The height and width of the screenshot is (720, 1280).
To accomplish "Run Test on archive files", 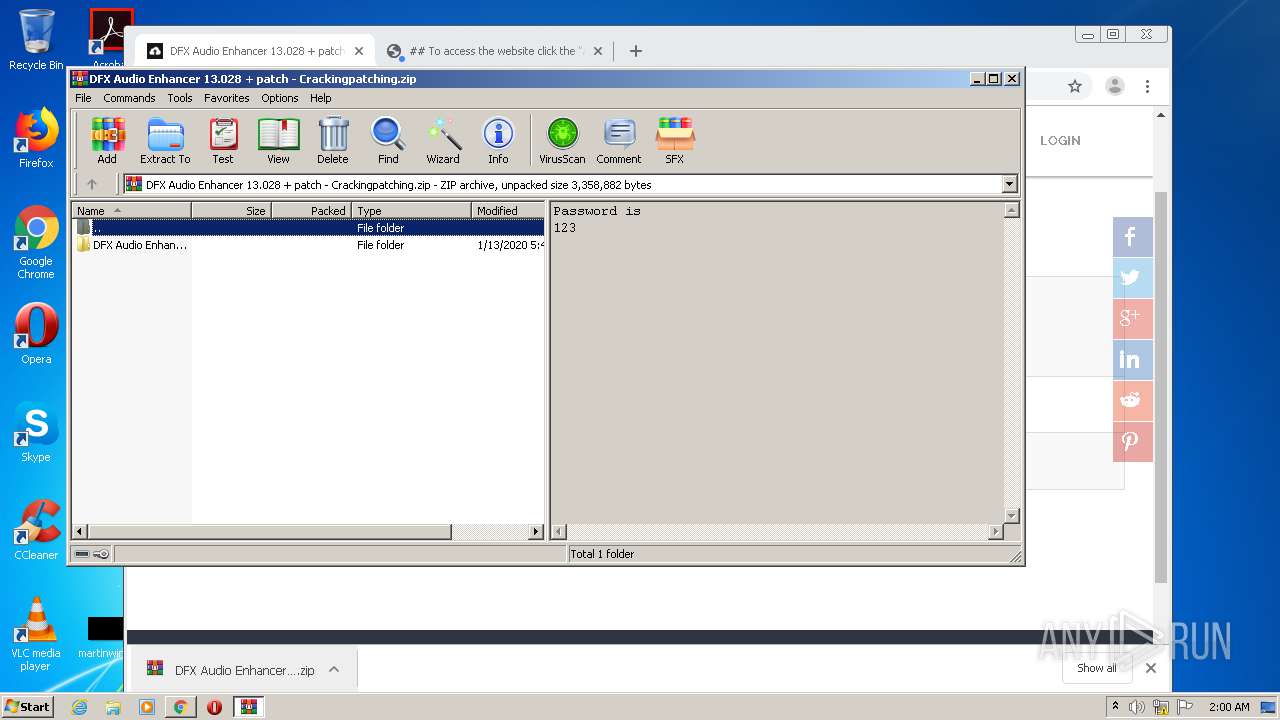I will [223, 141].
